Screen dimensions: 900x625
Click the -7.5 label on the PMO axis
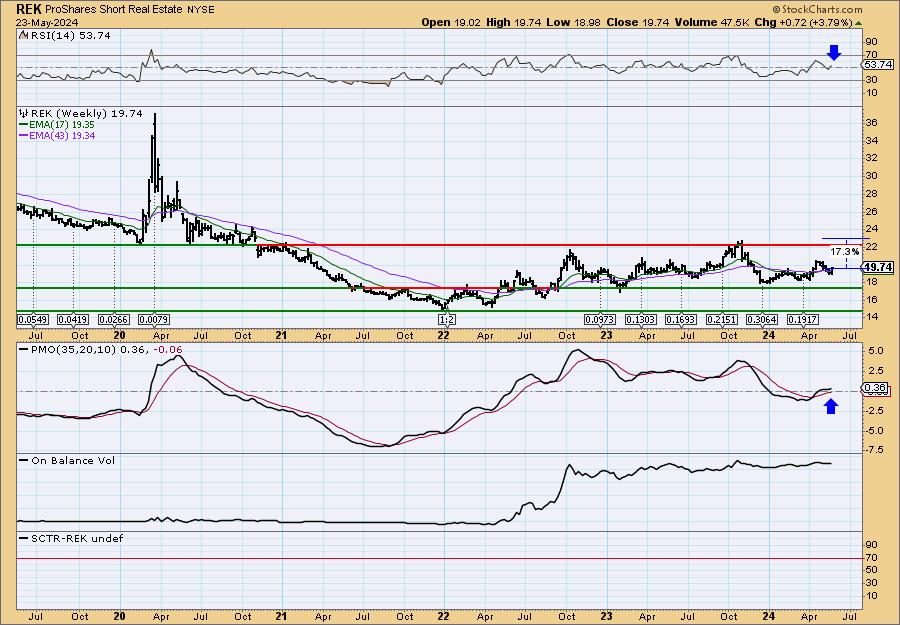coord(873,449)
